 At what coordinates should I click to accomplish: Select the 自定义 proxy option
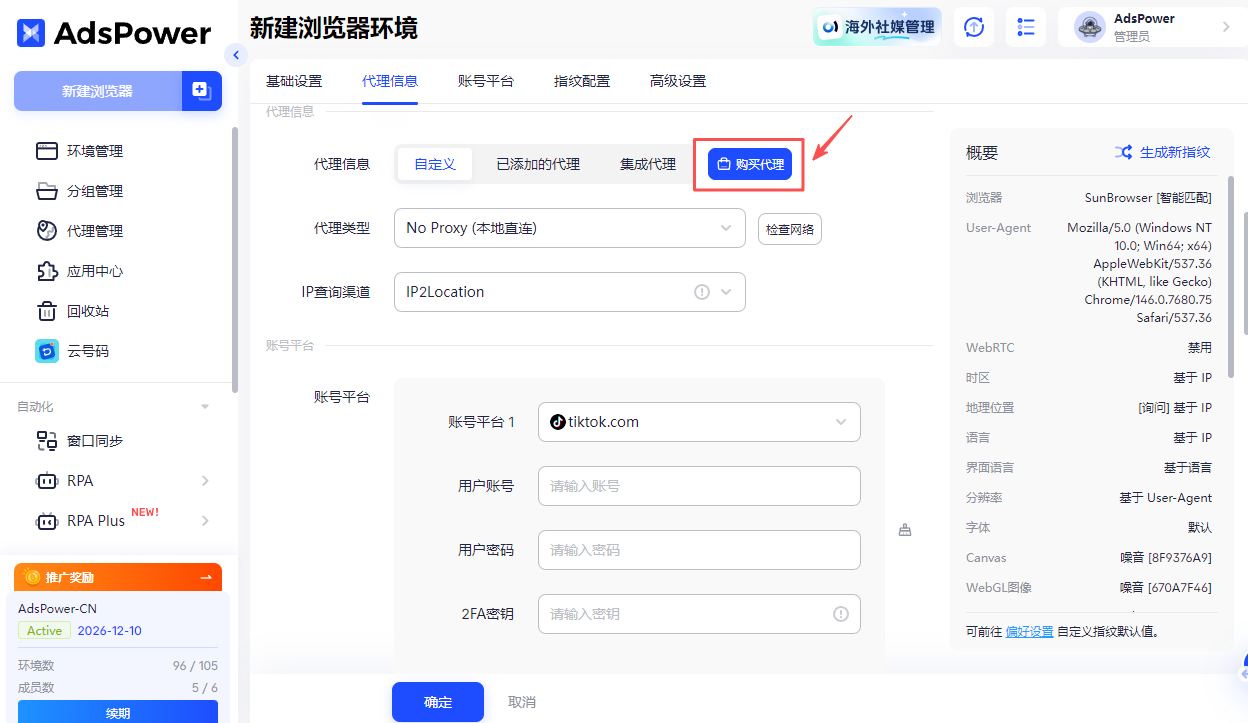tap(434, 163)
